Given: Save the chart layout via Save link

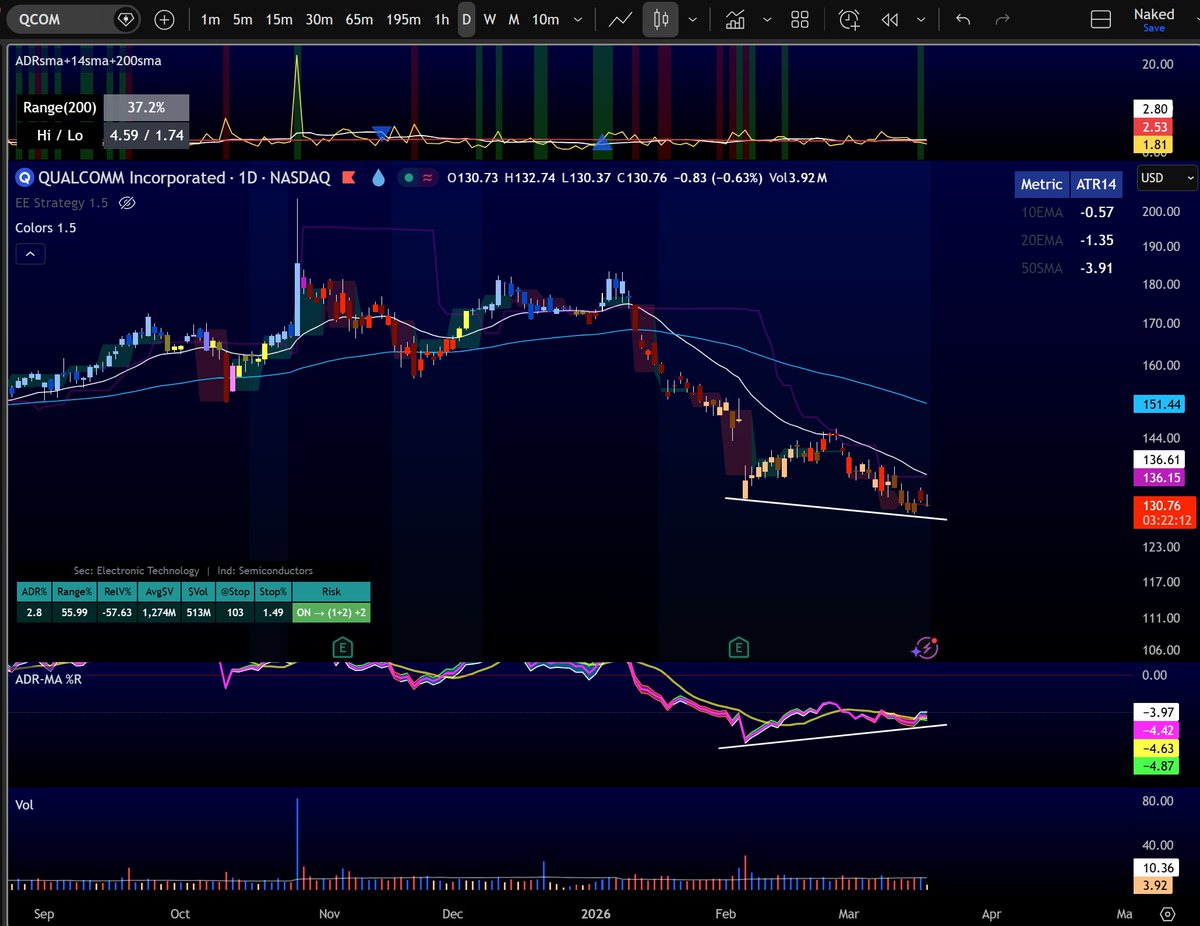Looking at the screenshot, I should click(x=1154, y=28).
